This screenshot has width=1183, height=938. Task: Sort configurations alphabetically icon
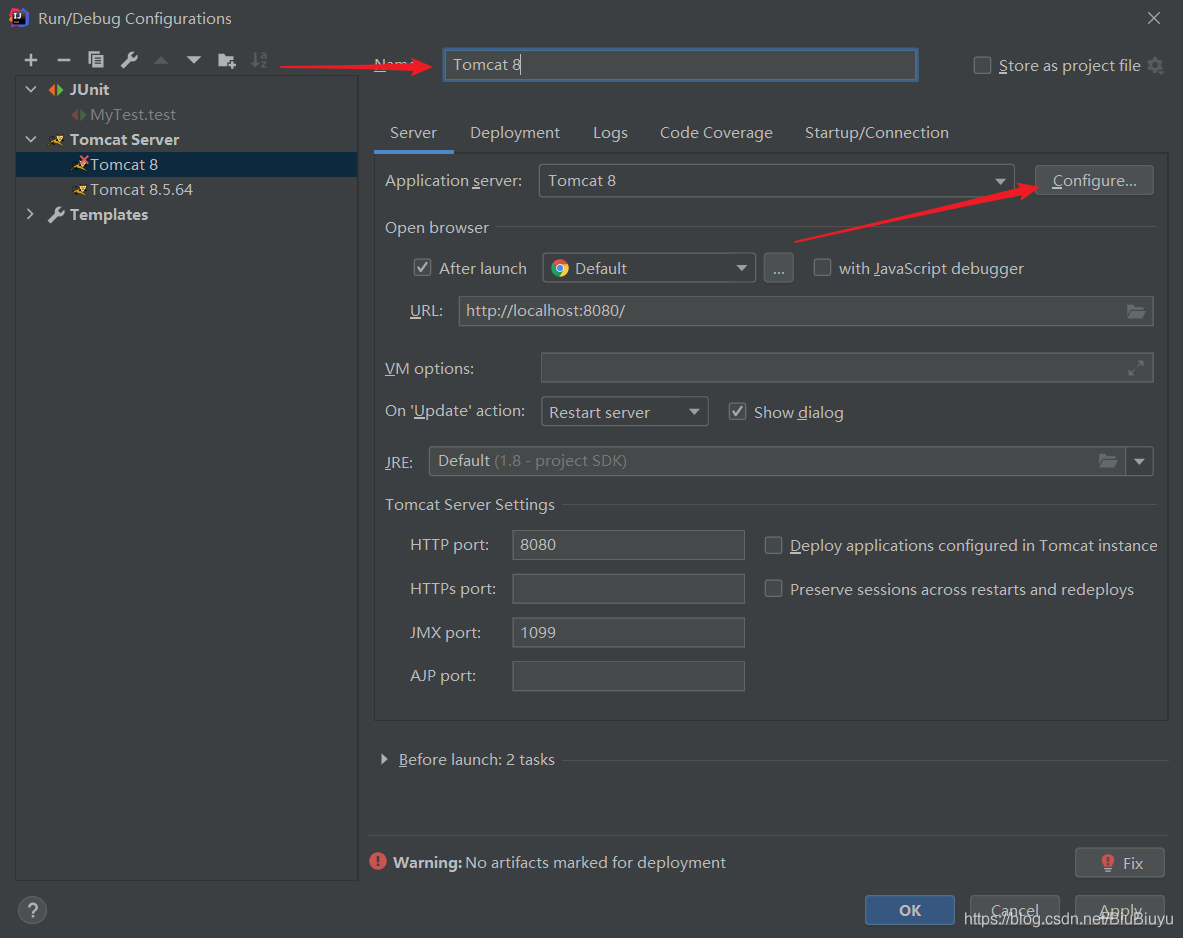[259, 60]
